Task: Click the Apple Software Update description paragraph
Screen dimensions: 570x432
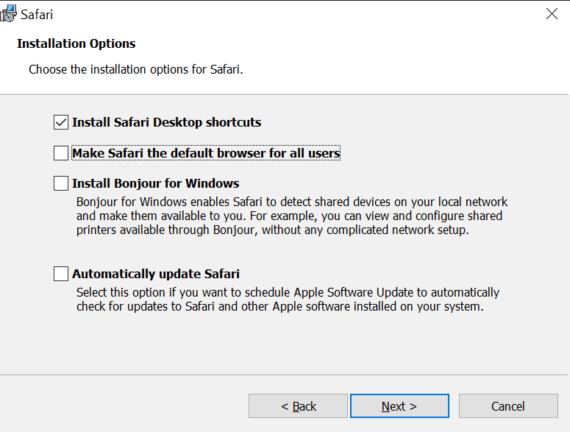Action: click(288, 299)
